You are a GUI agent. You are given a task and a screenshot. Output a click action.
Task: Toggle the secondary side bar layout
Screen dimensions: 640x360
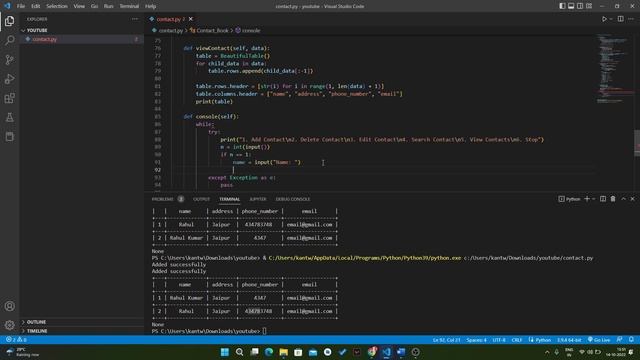tap(580, 6)
